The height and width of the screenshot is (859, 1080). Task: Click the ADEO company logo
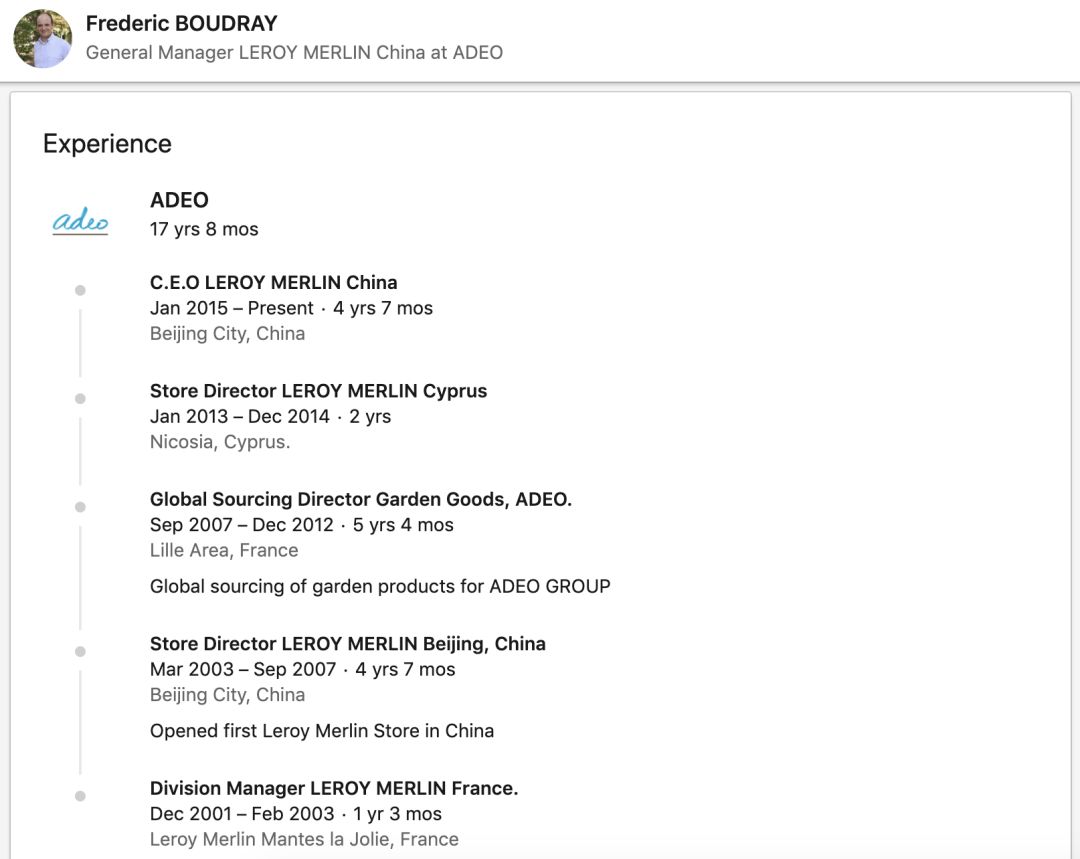coord(81,220)
